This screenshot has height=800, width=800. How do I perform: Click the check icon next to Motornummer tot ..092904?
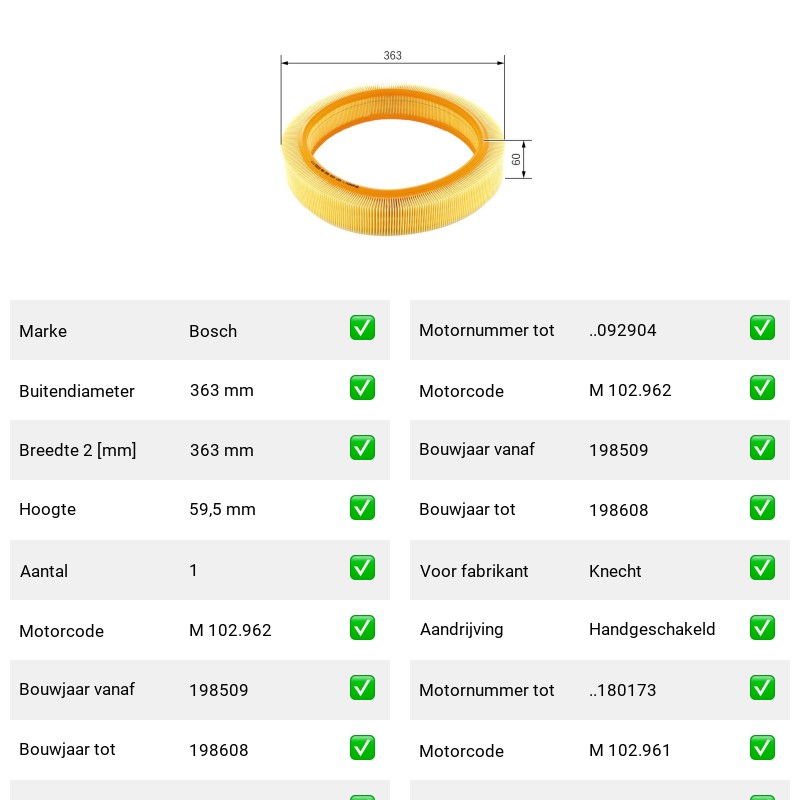click(762, 328)
